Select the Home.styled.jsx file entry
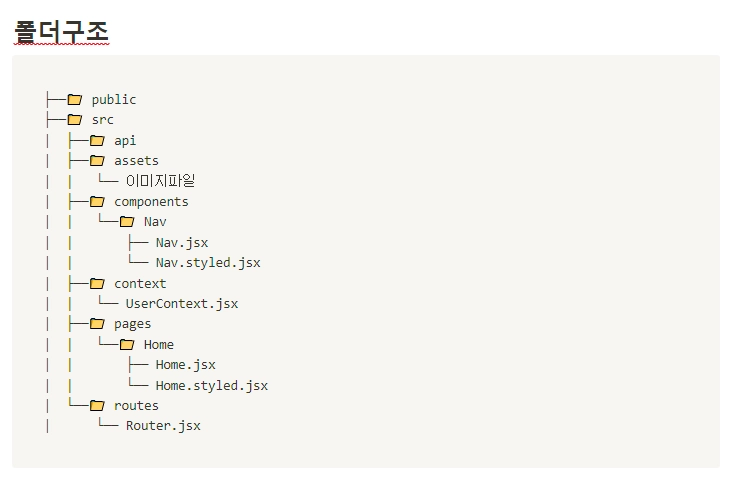The width and height of the screenshot is (737, 480). (211, 385)
